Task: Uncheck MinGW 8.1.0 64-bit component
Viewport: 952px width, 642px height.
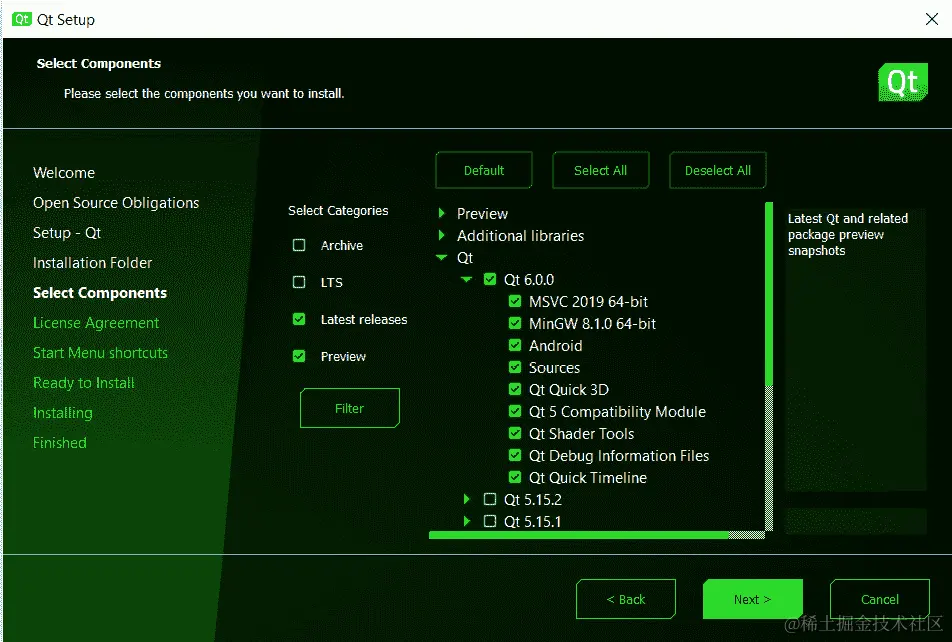Action: point(515,323)
